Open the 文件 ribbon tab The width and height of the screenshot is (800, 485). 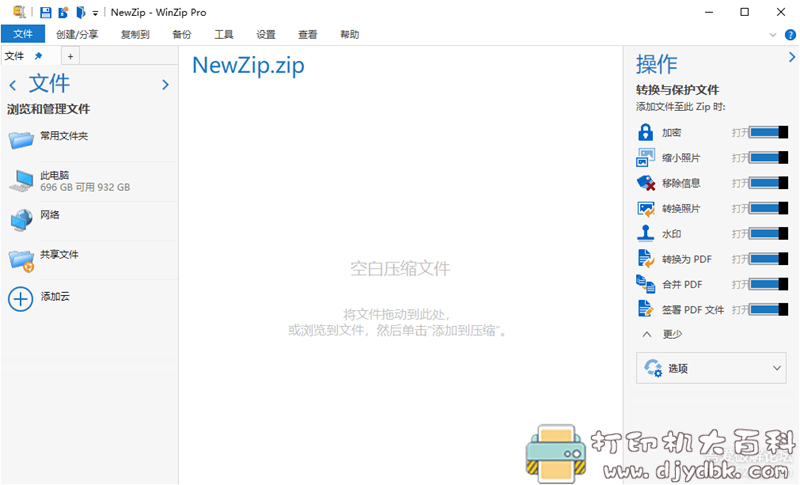(x=23, y=34)
